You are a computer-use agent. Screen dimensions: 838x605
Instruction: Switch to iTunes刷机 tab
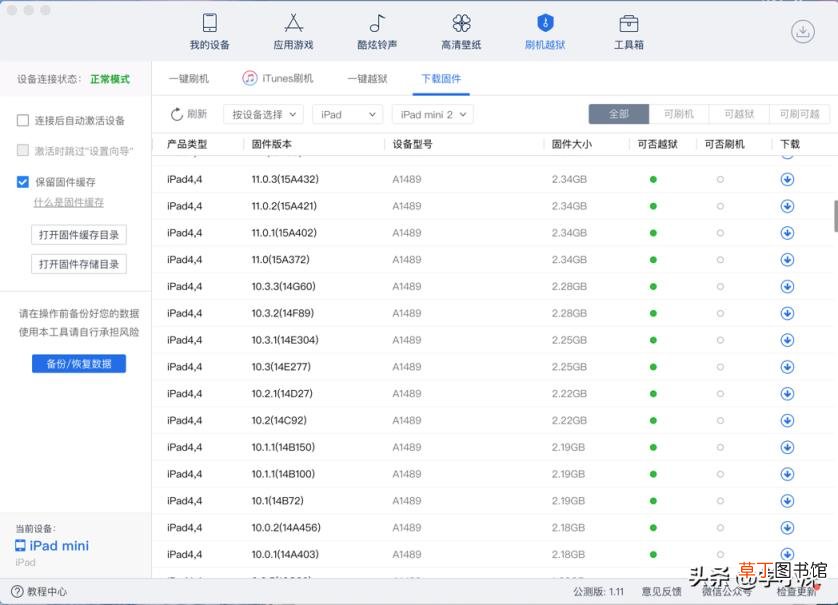(x=278, y=79)
